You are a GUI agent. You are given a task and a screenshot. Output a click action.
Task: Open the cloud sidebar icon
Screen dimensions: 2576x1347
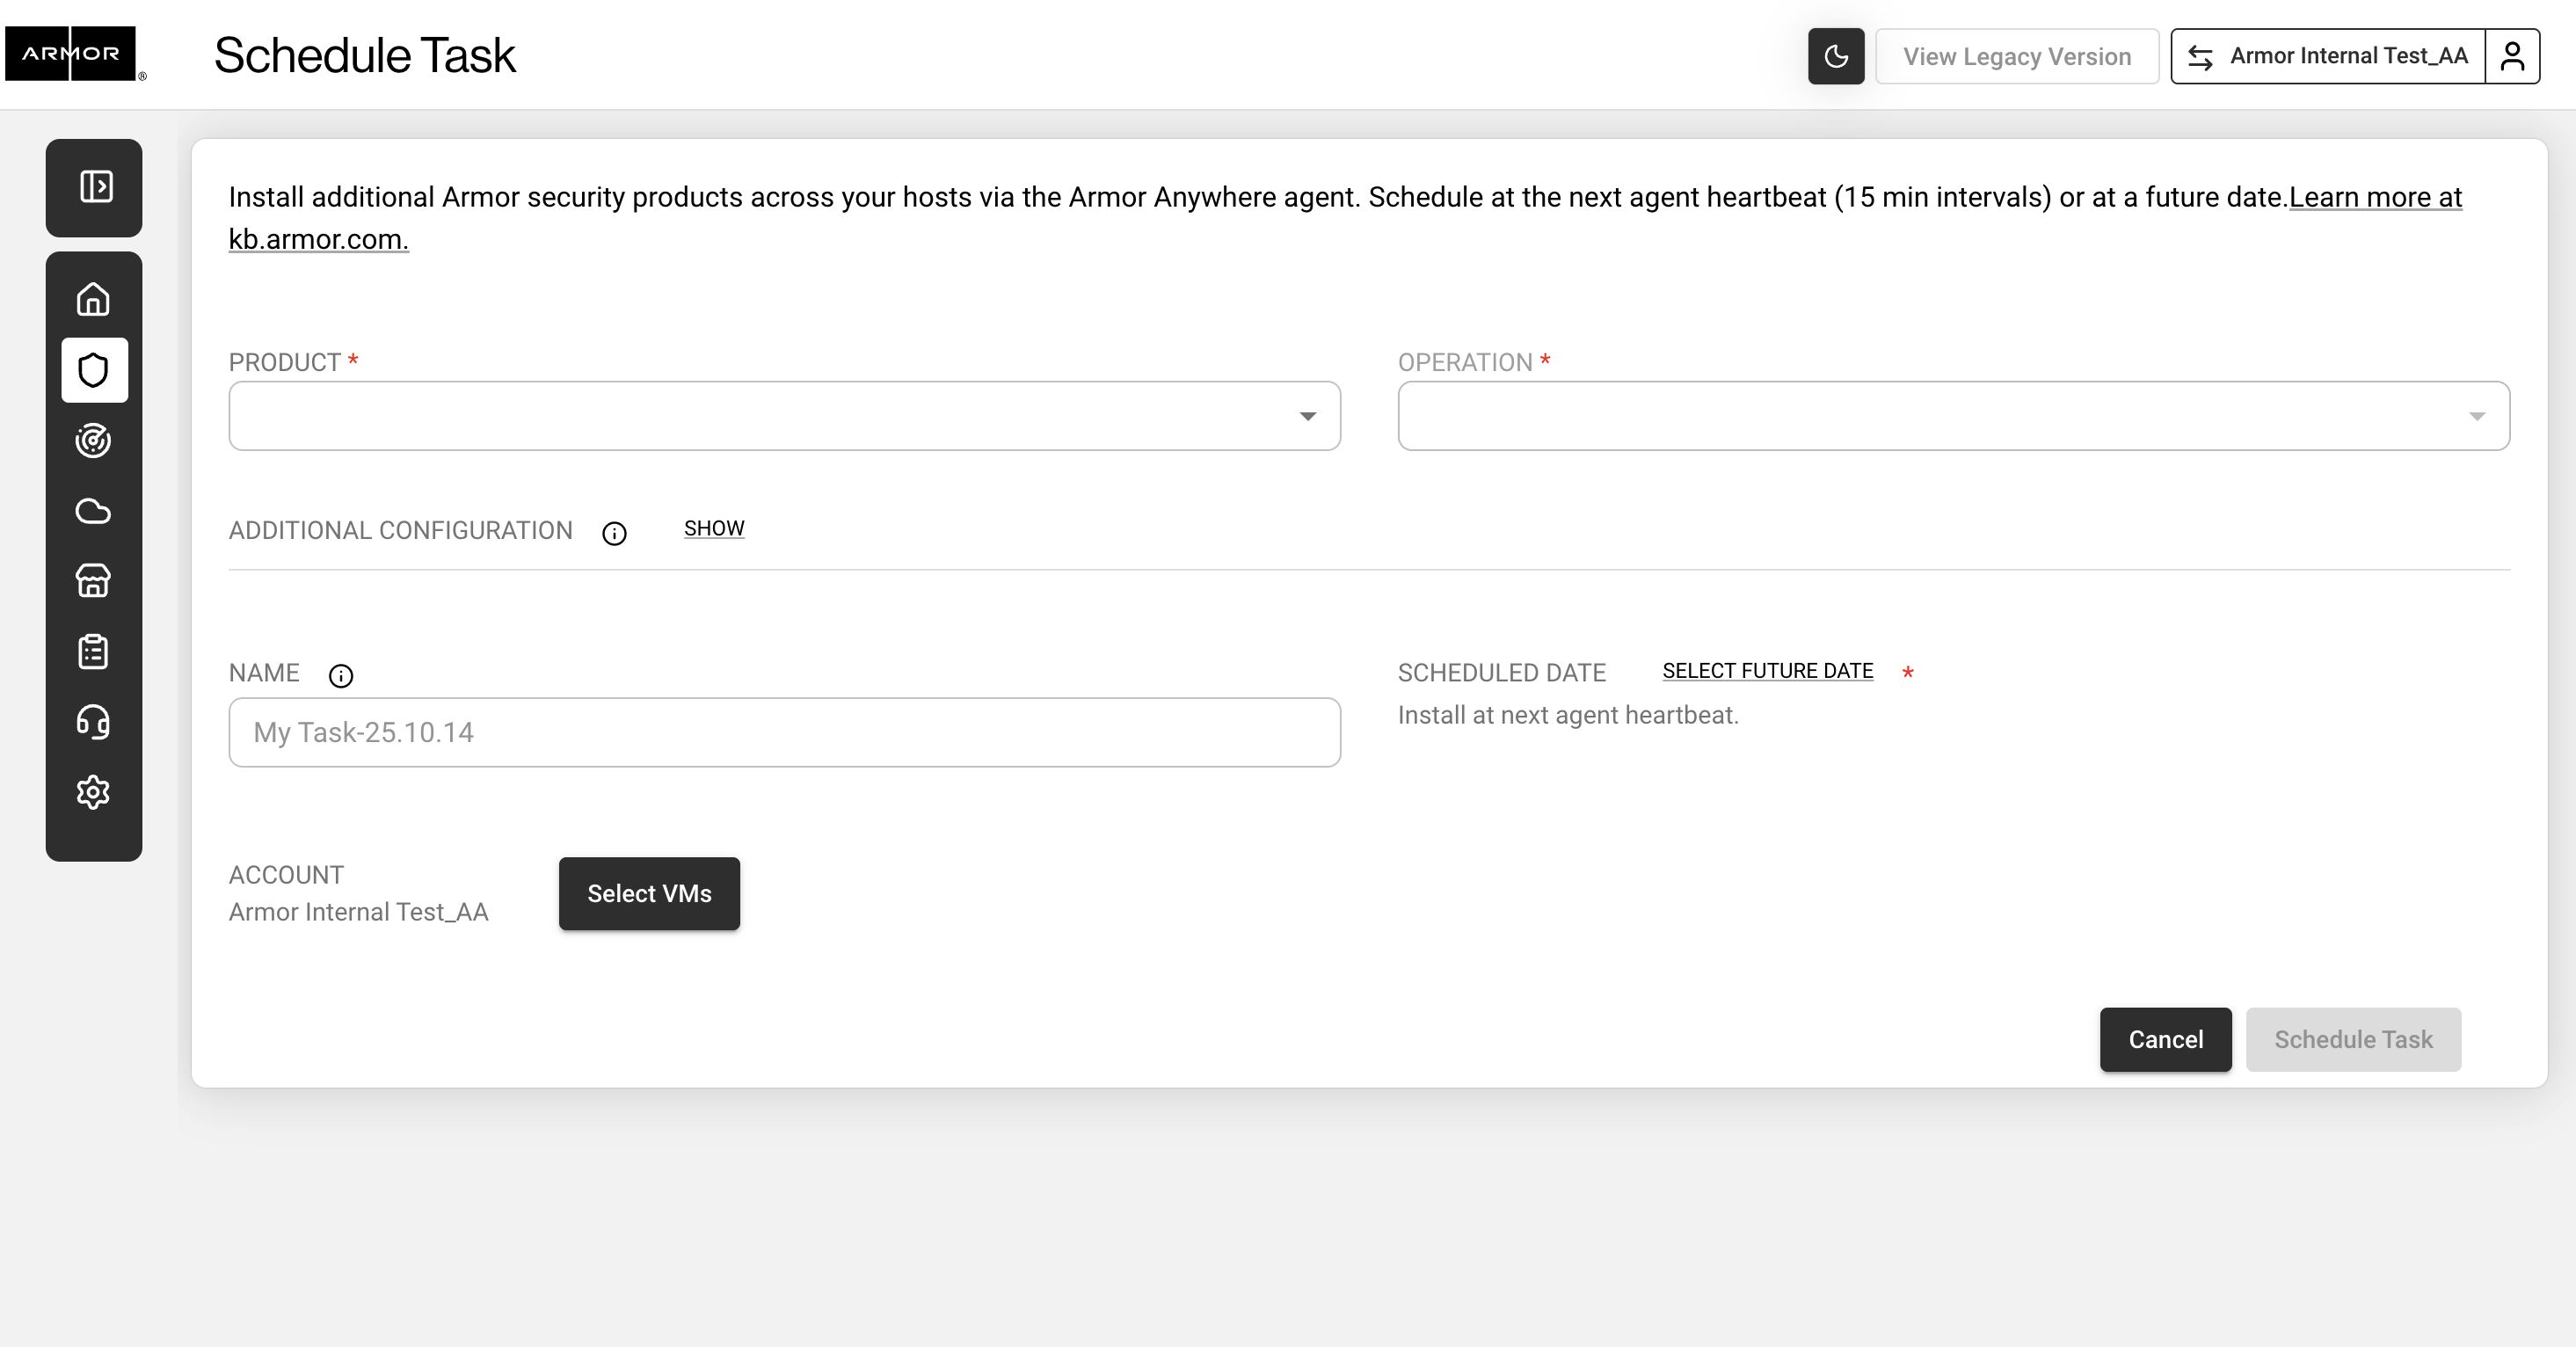tap(93, 511)
